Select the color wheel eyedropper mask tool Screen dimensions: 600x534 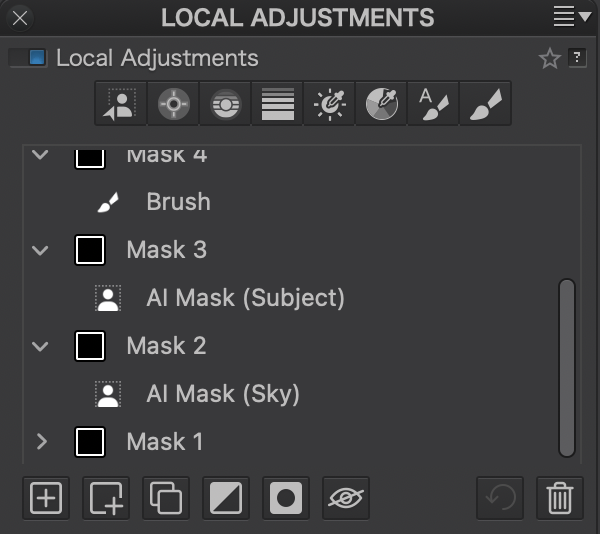point(381,104)
